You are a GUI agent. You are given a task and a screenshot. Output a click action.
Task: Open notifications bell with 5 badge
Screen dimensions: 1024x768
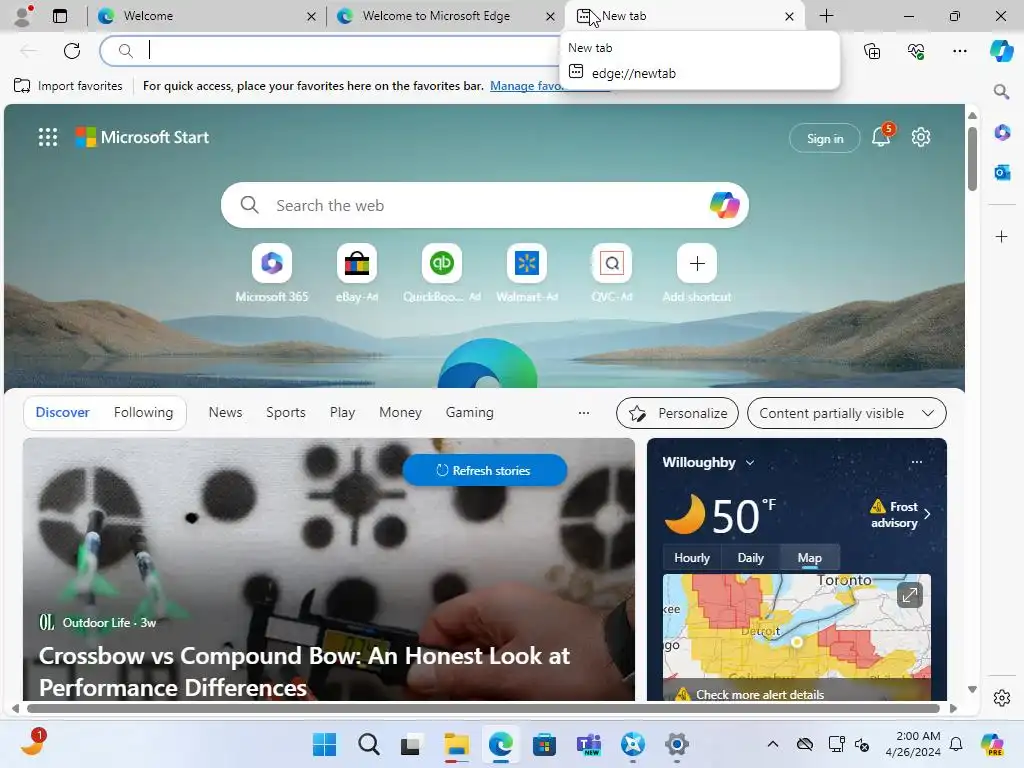click(882, 136)
